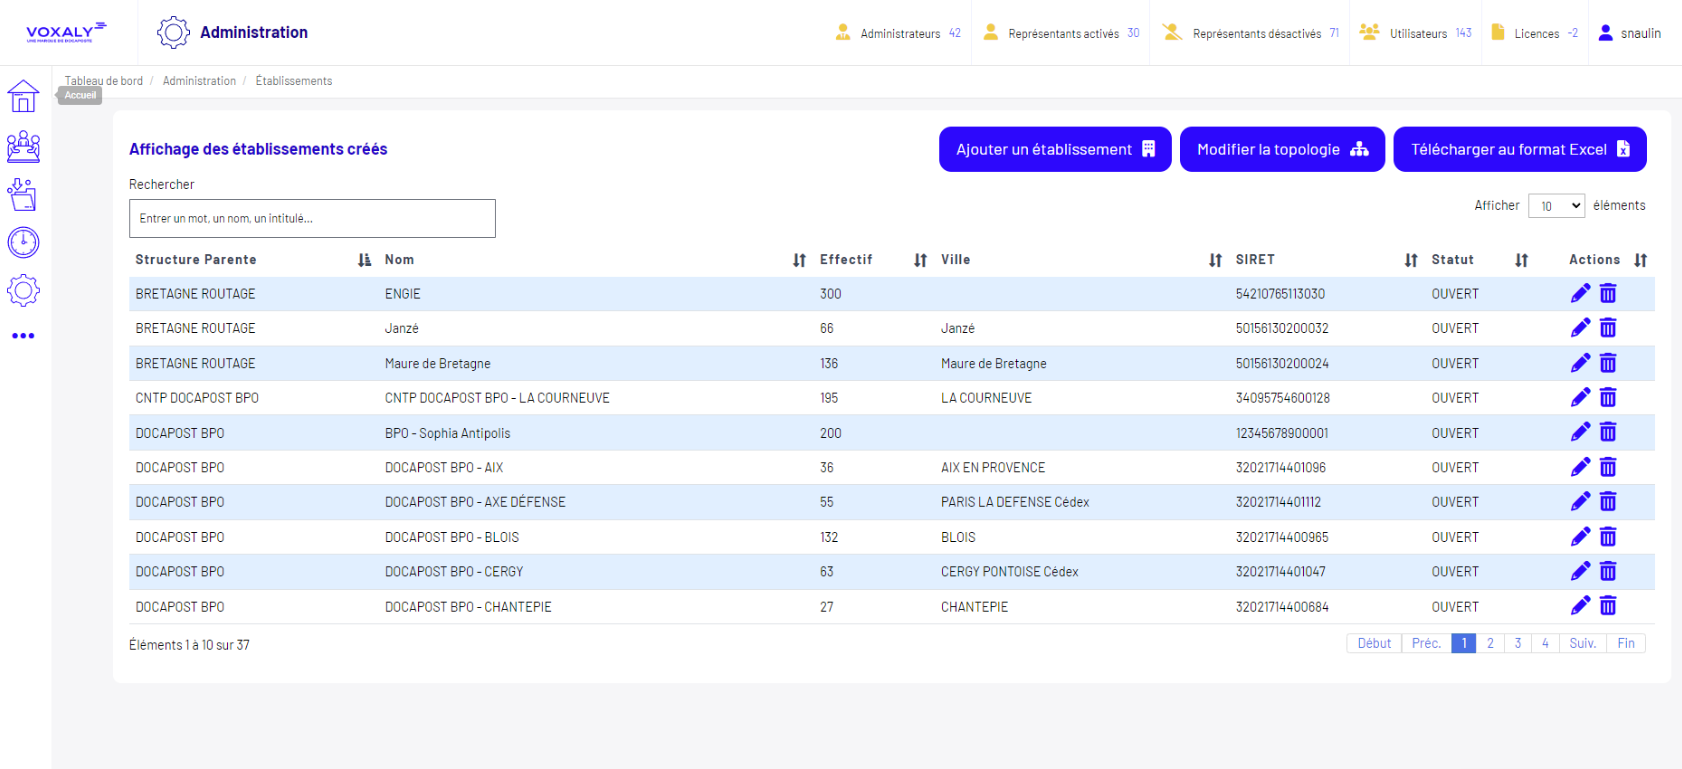Click the Voxaly logo

pos(67,33)
